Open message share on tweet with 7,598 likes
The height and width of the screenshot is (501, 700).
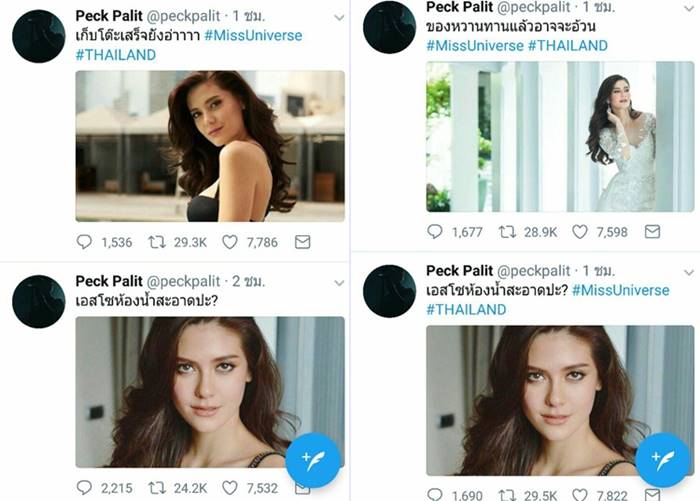coord(652,232)
